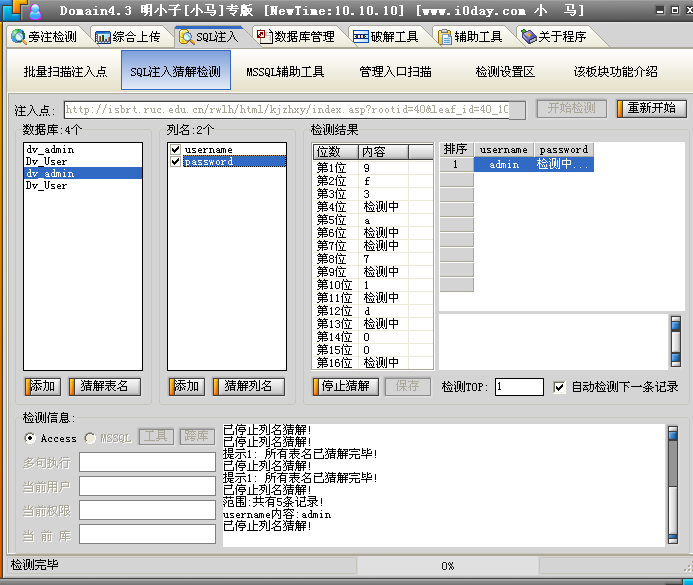Select the MSSQL radio button

[x=90, y=438]
